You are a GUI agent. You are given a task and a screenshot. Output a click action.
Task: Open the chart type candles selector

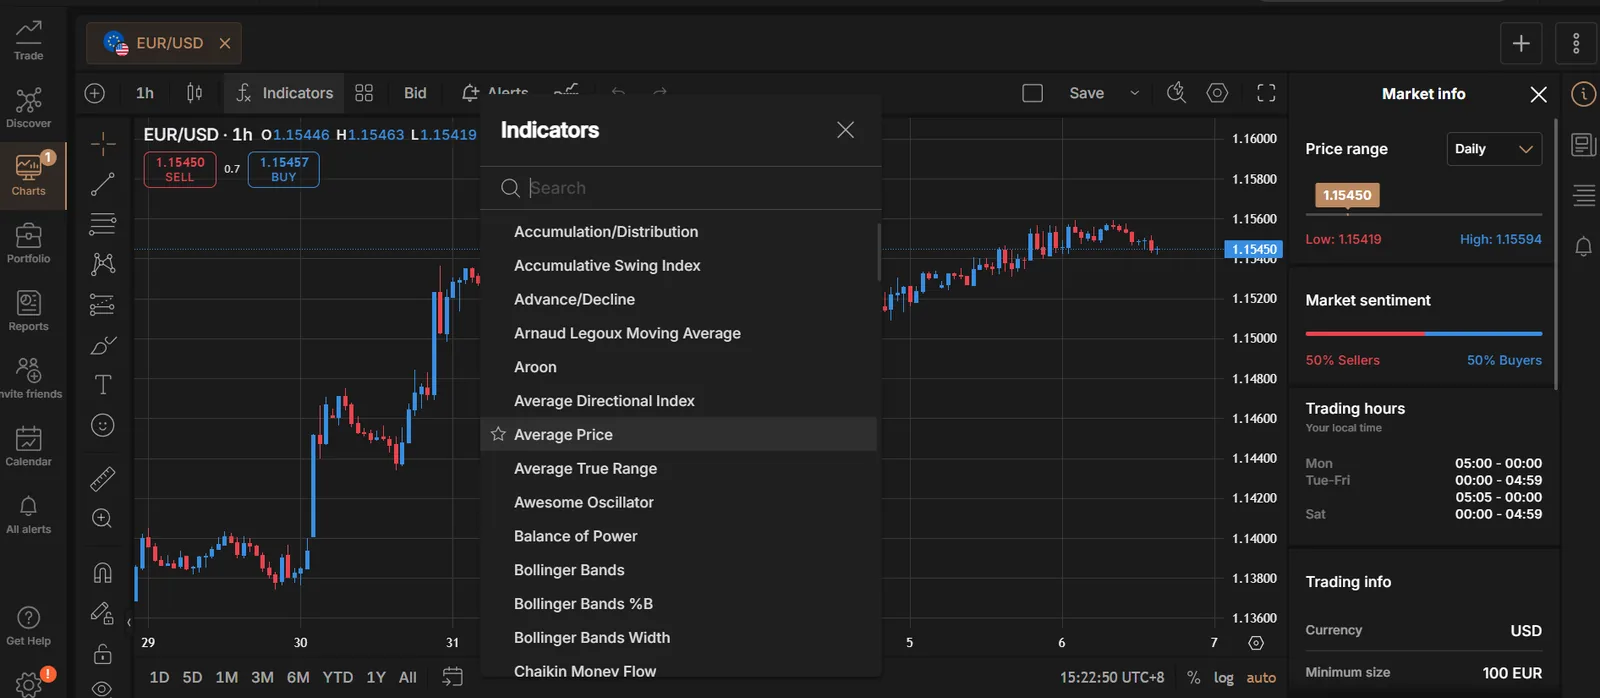point(194,93)
